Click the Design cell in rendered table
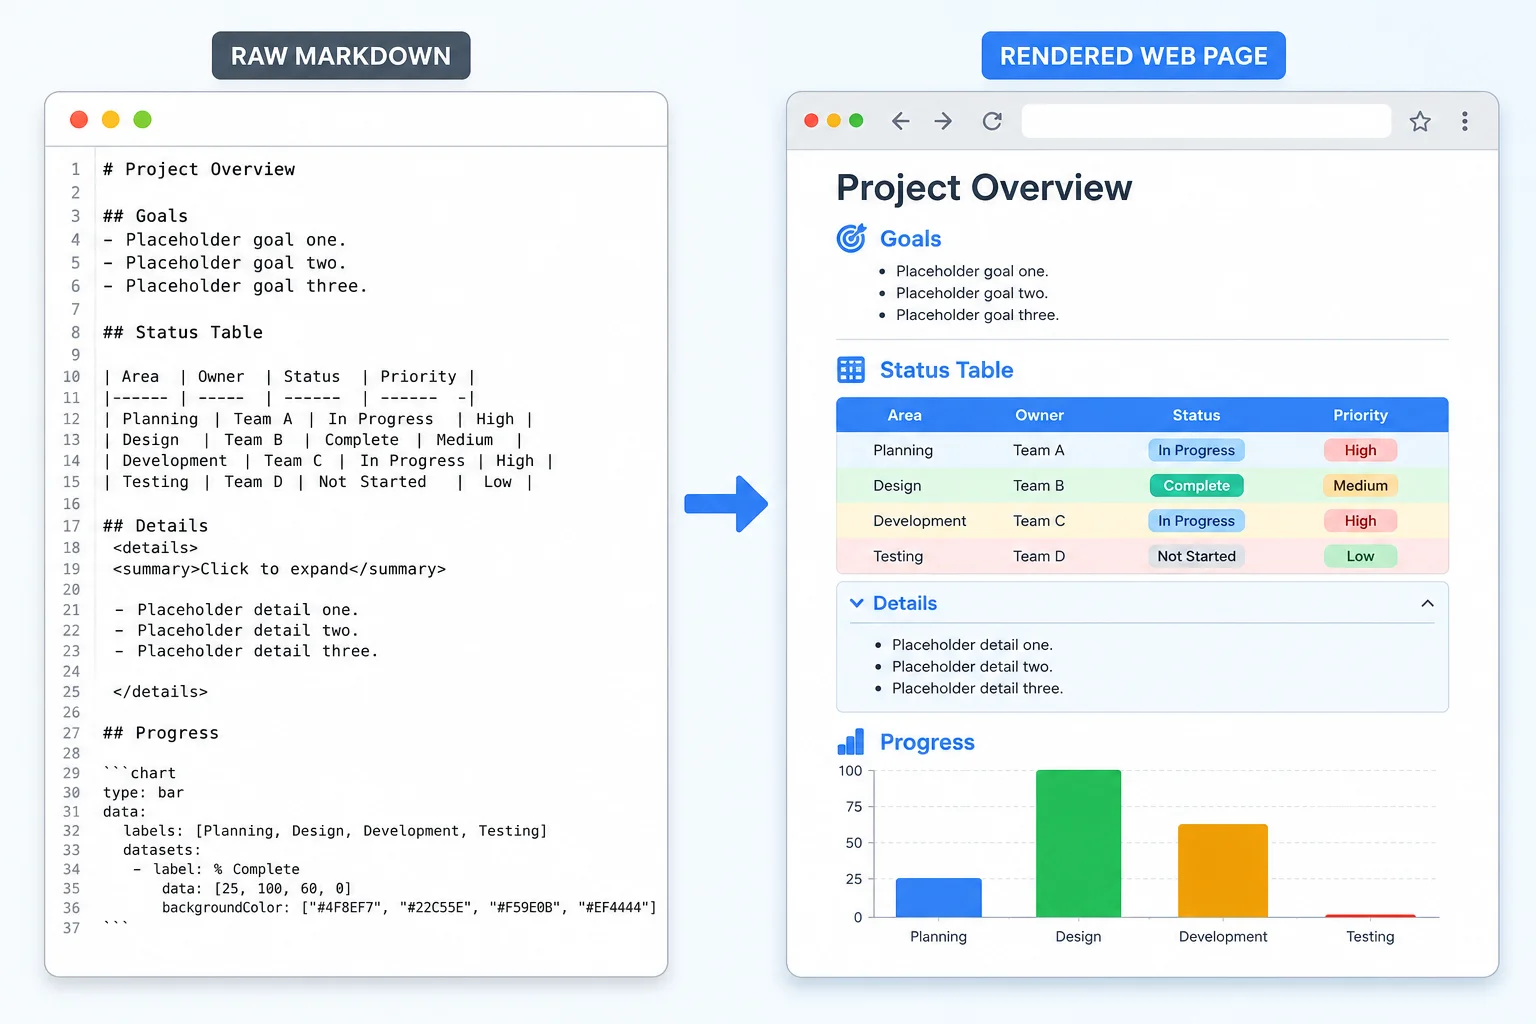Screen dimensions: 1536x1024 897,485
